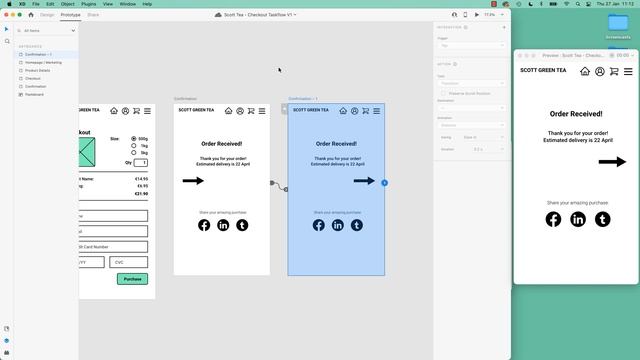640x360 pixels.
Task: Click the Purchase button on Checkout artboard
Action: (133, 279)
